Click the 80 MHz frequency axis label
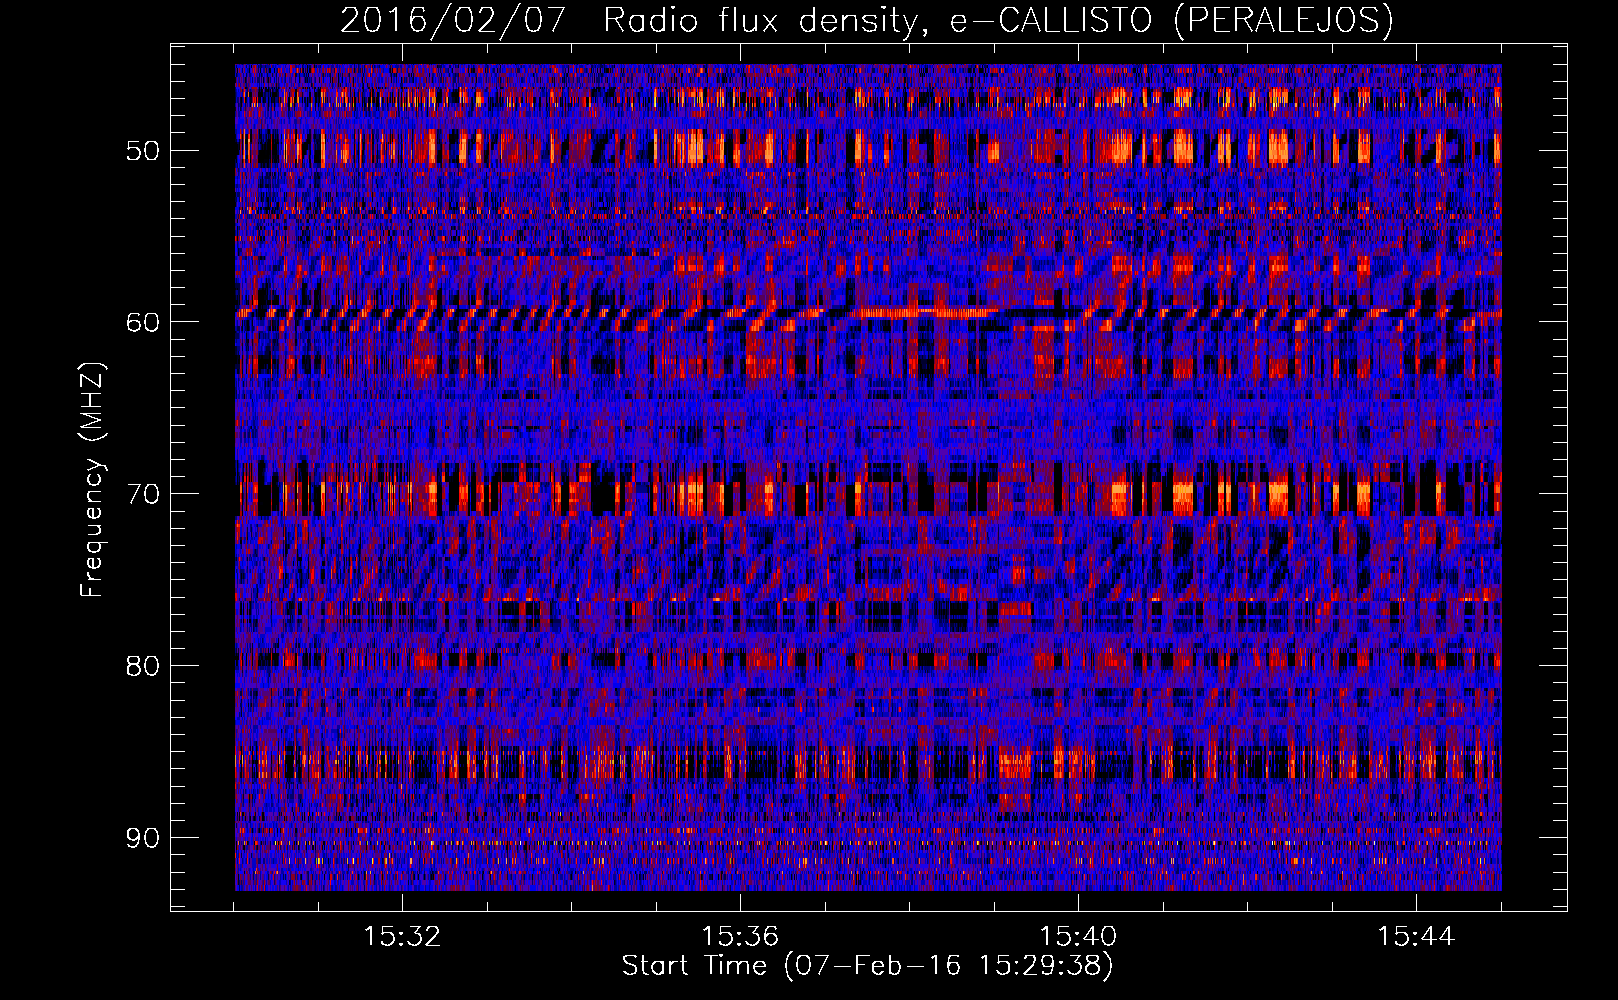This screenshot has width=1618, height=1000. [x=143, y=666]
